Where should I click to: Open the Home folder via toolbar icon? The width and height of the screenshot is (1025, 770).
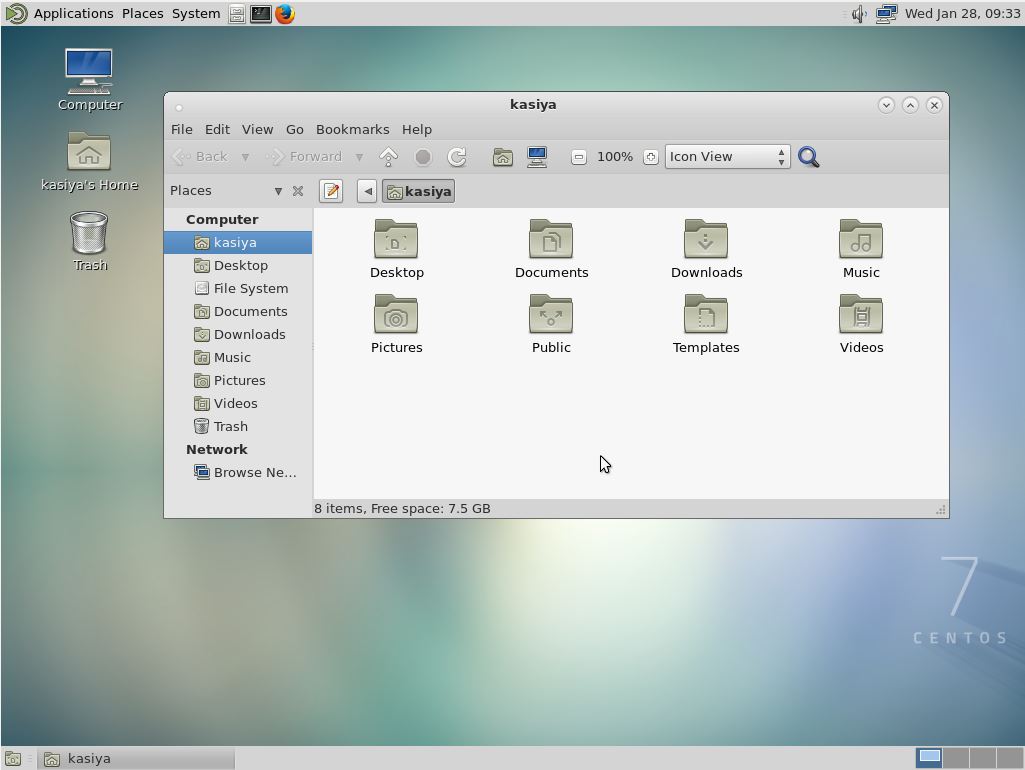(503, 156)
